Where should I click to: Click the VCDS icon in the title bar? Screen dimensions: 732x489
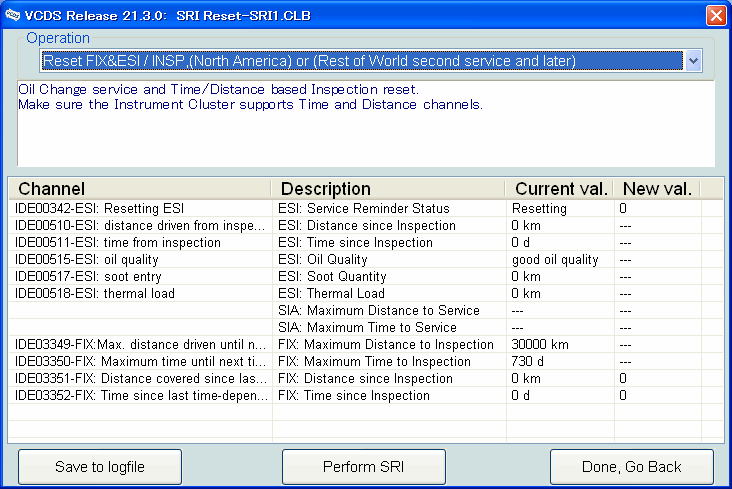[13, 15]
